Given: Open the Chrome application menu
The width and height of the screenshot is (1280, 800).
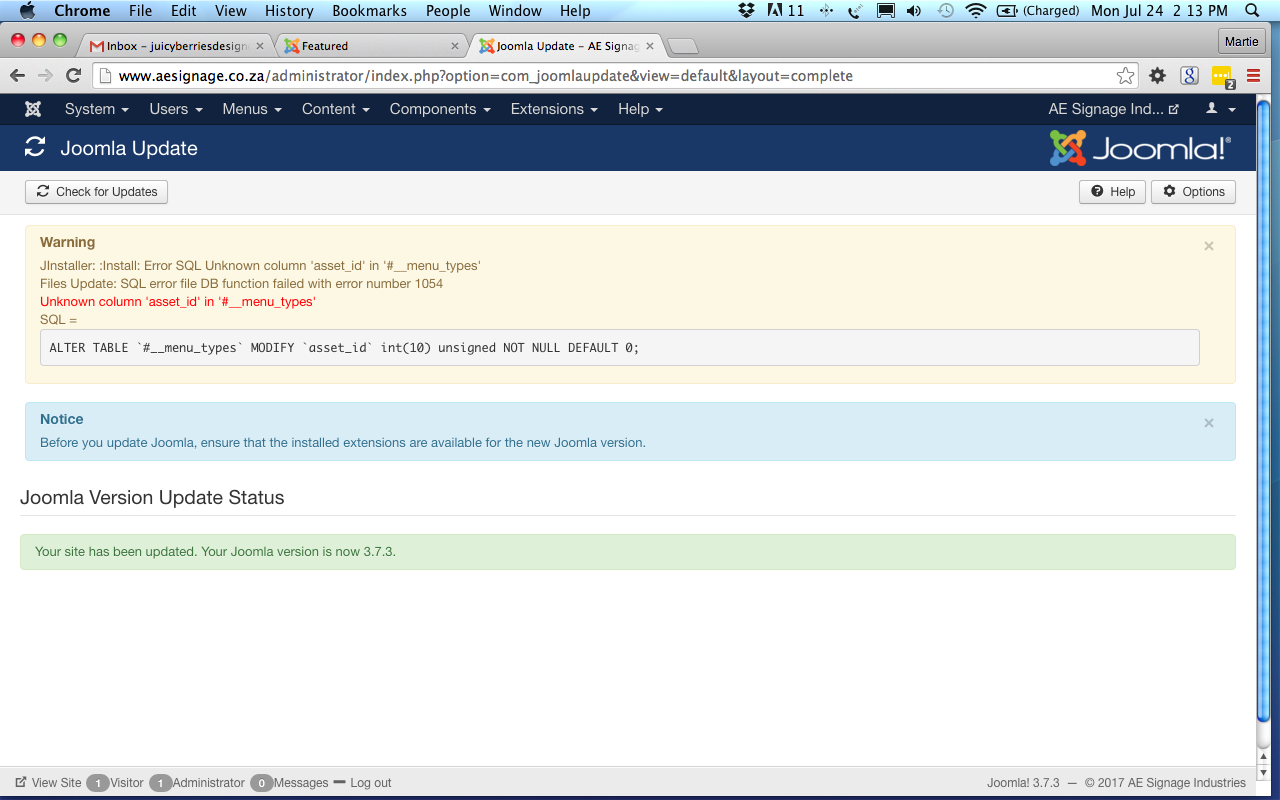Looking at the screenshot, I should tap(82, 11).
